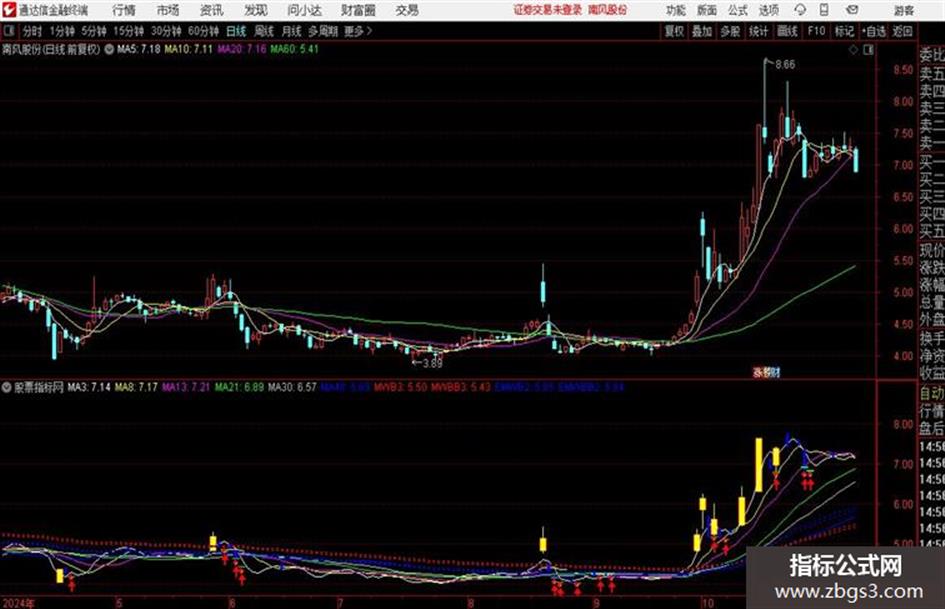Click the 游客 user account label

(903, 10)
